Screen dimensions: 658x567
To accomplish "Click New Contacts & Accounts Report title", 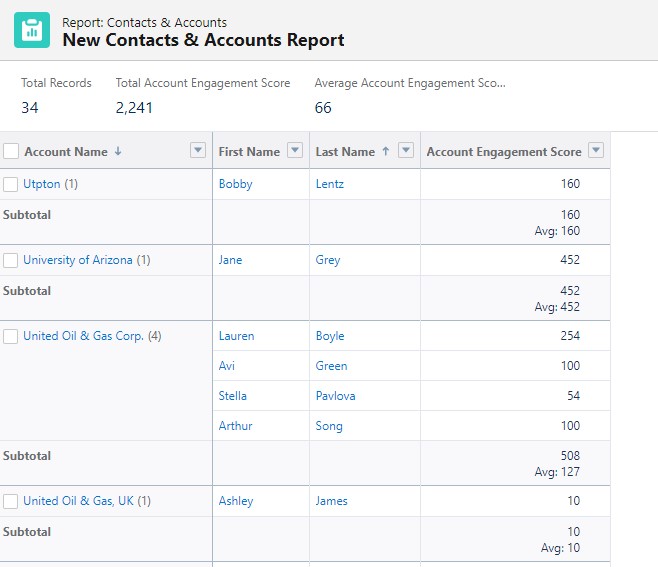I will tap(204, 40).
